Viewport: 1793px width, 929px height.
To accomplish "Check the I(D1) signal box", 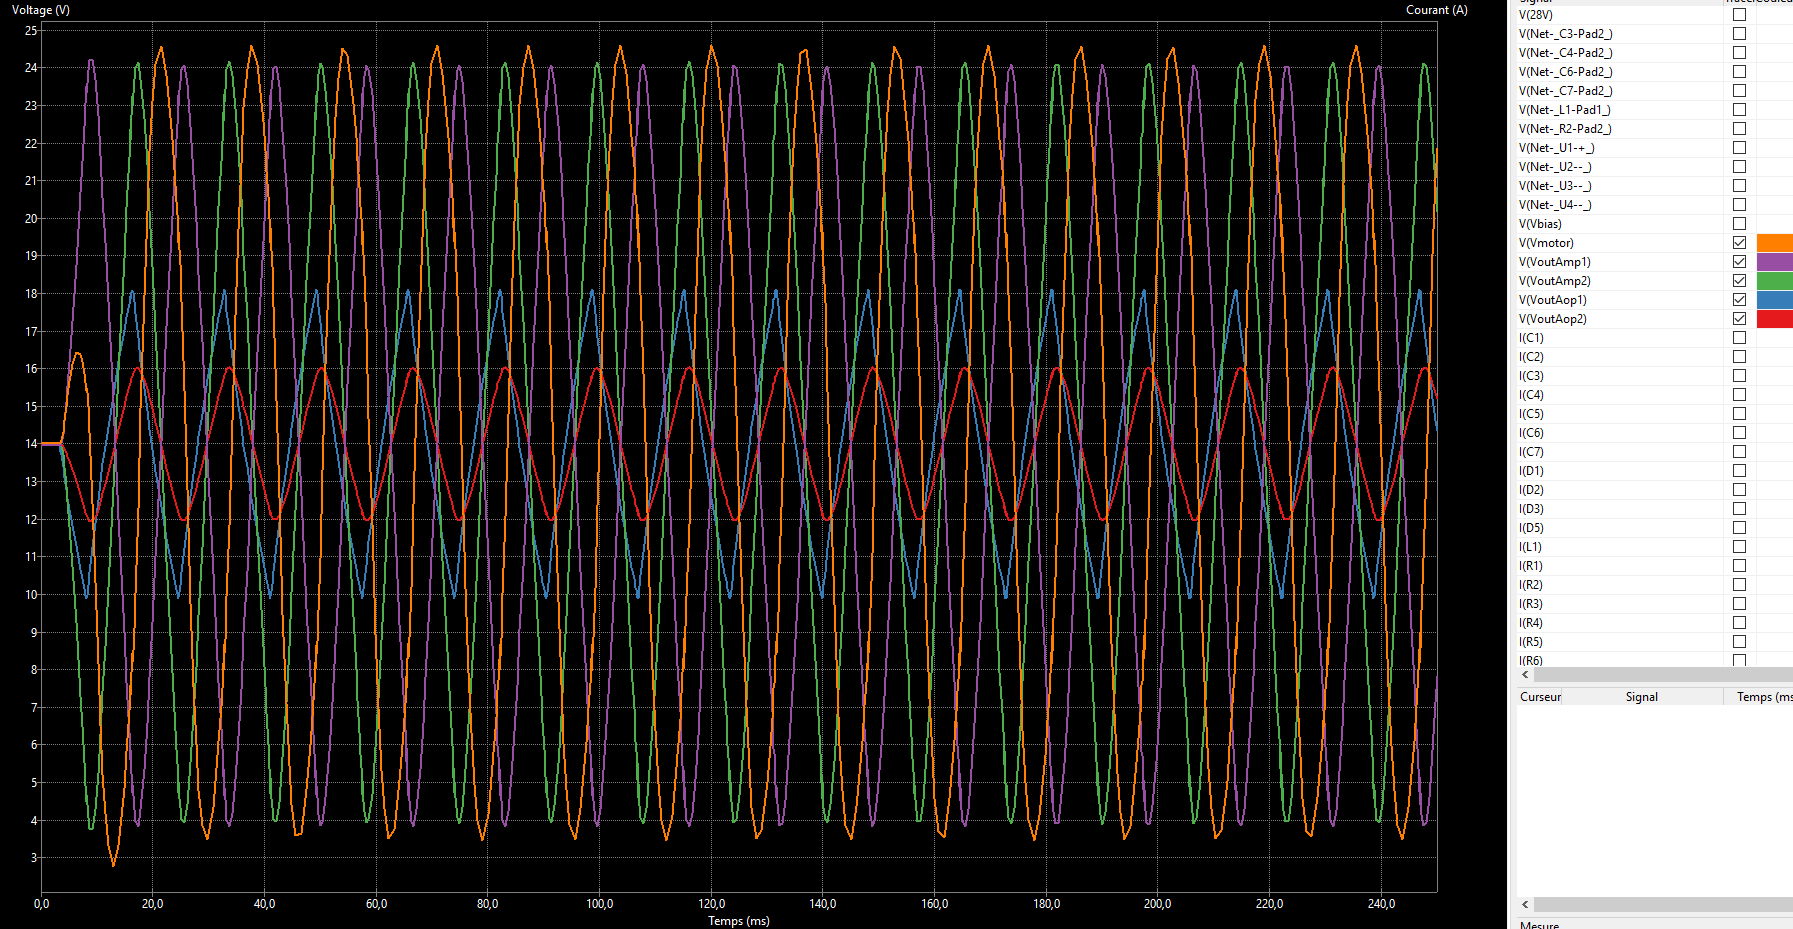I will click(1739, 471).
